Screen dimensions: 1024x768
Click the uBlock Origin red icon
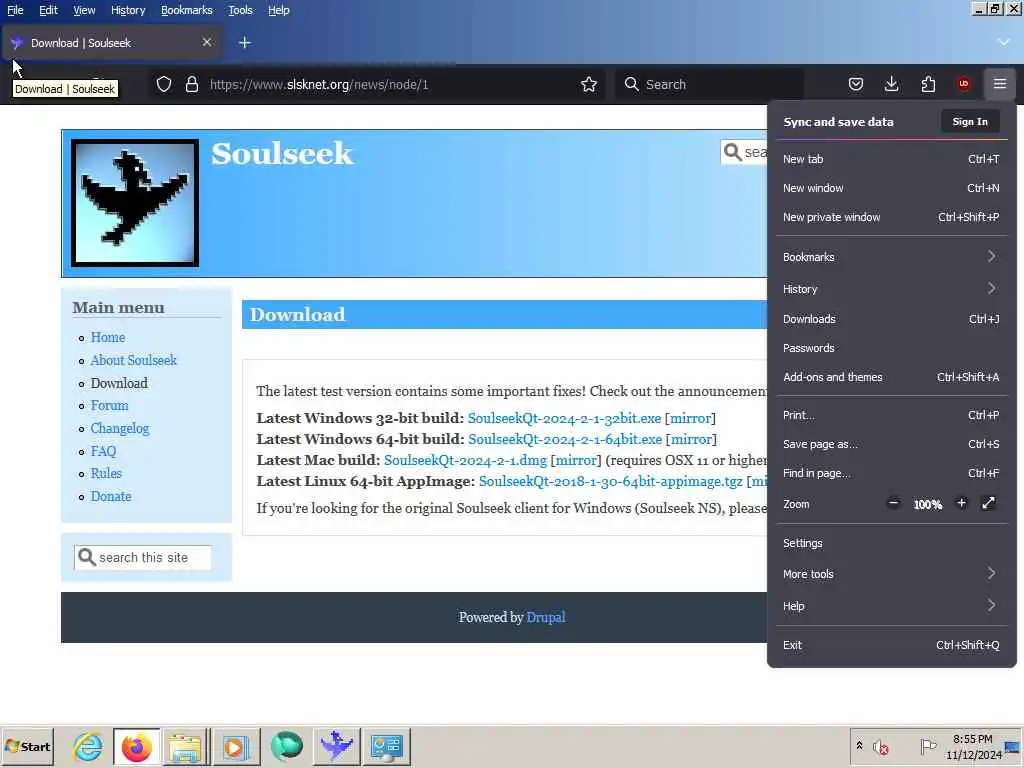click(x=963, y=84)
